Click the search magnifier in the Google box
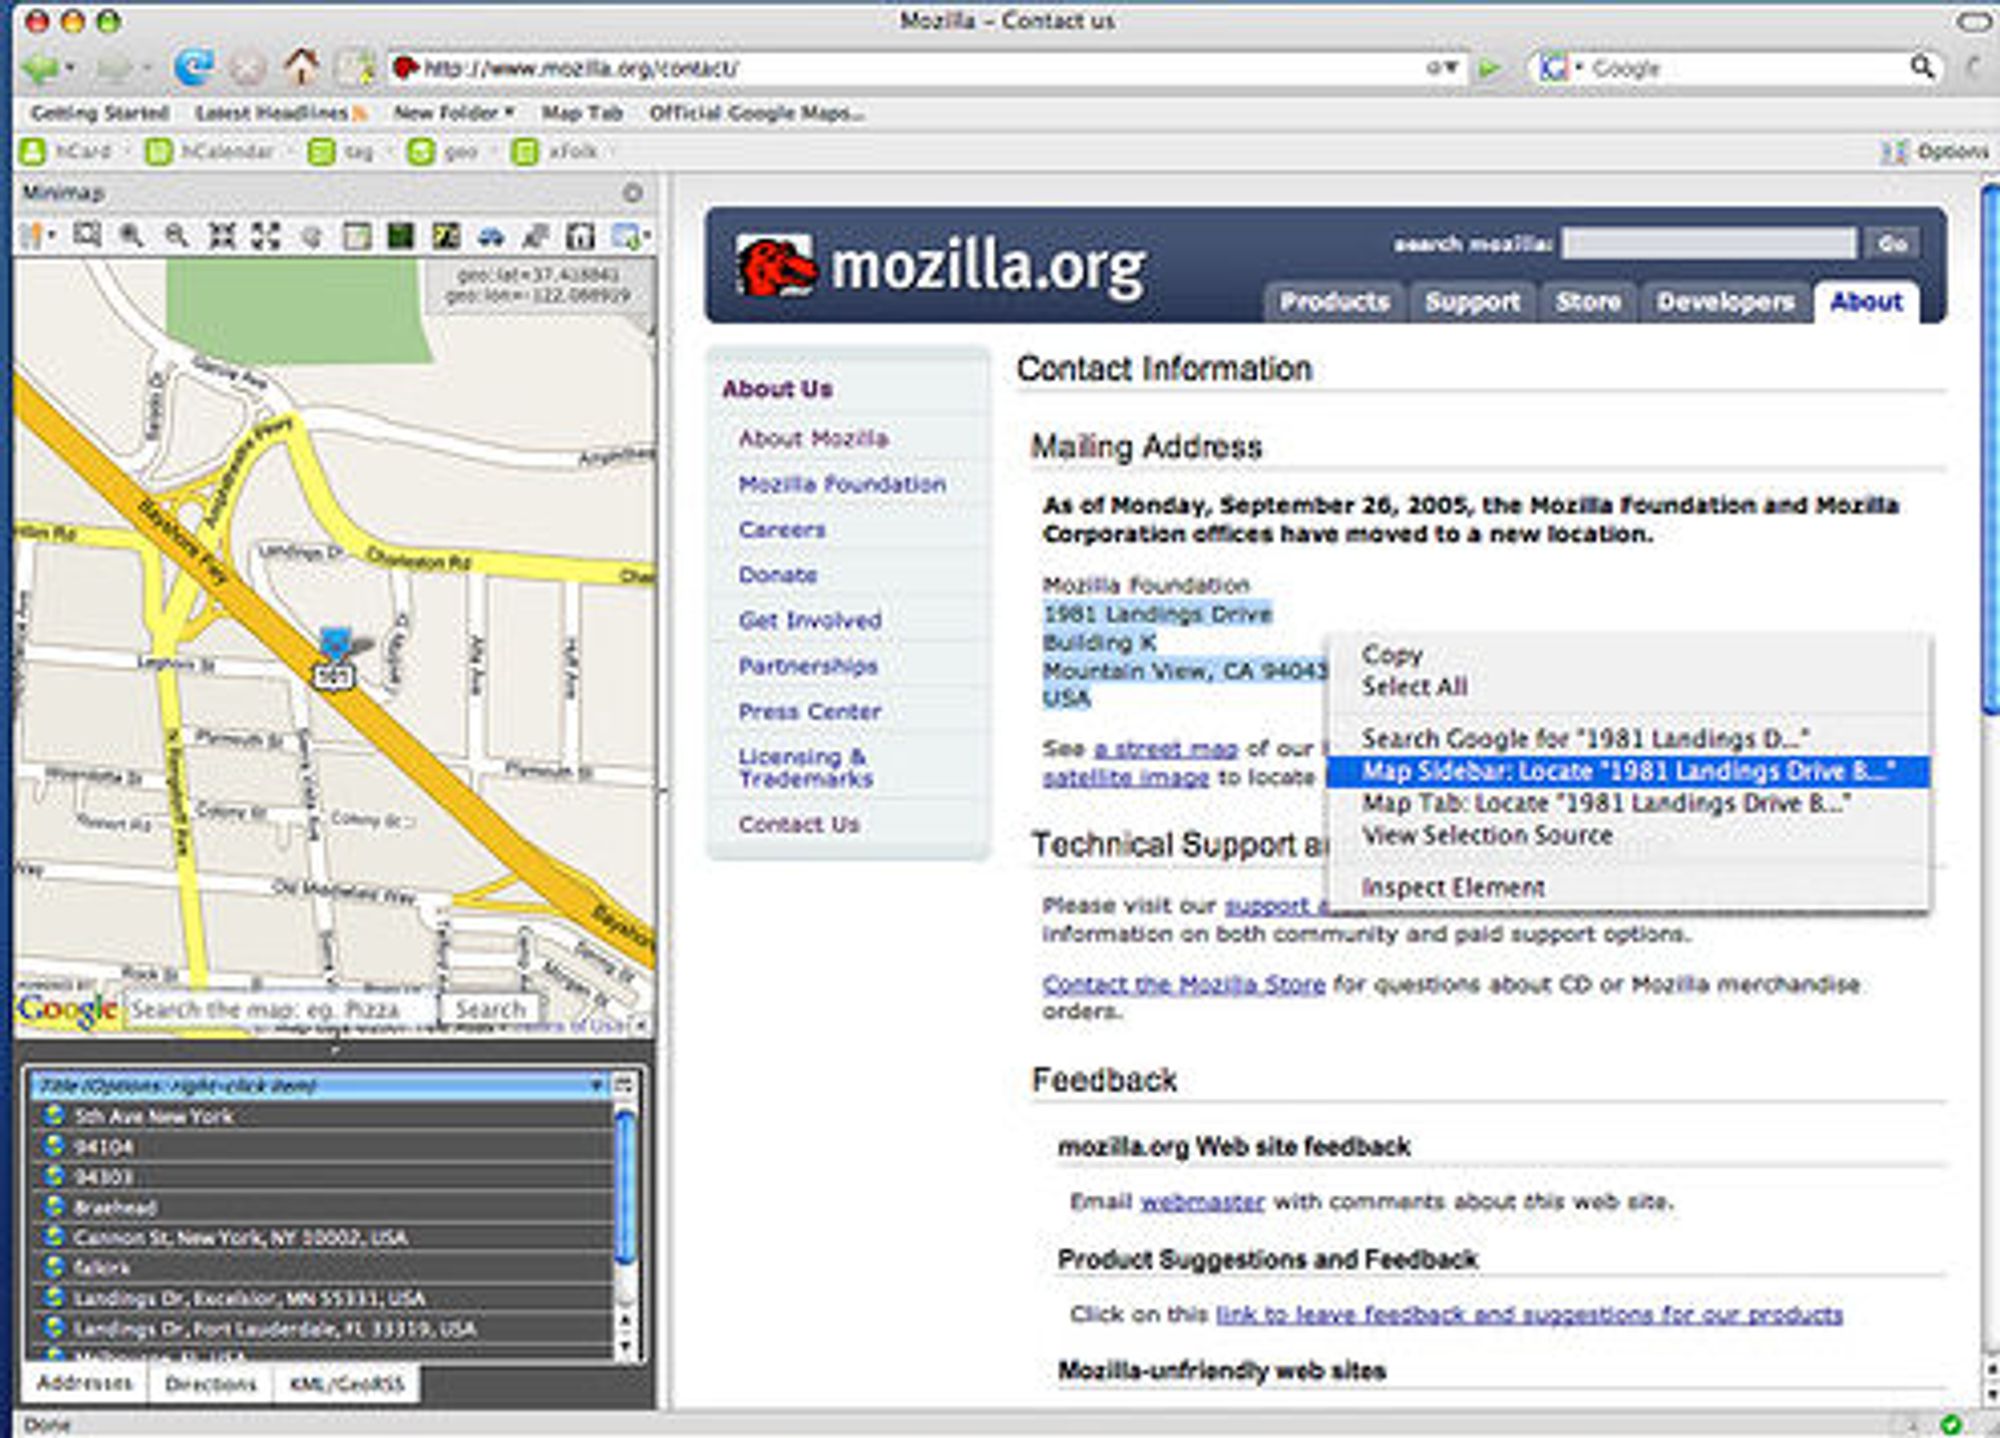The image size is (2000, 1438). 1921,67
